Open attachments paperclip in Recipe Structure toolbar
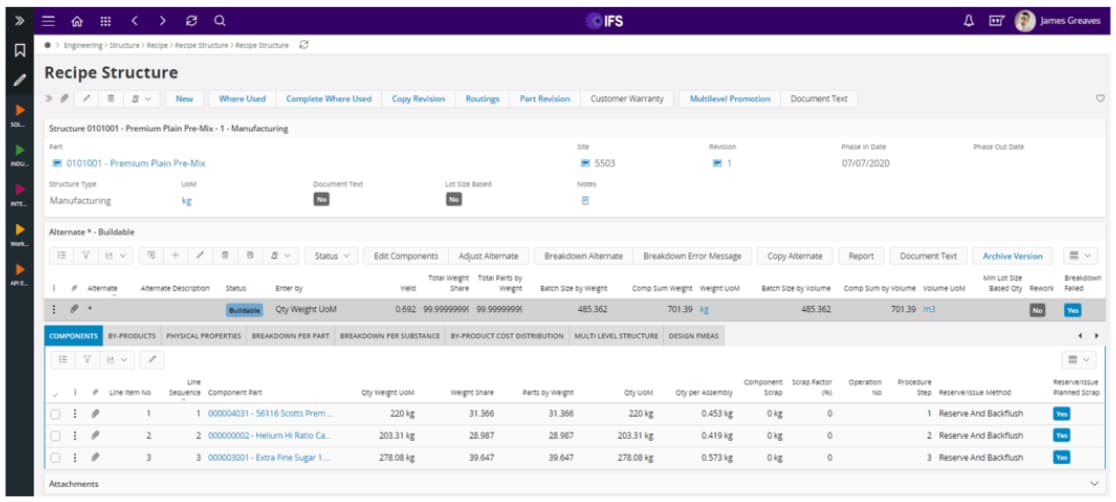The width and height of the screenshot is (1116, 502). click(65, 99)
